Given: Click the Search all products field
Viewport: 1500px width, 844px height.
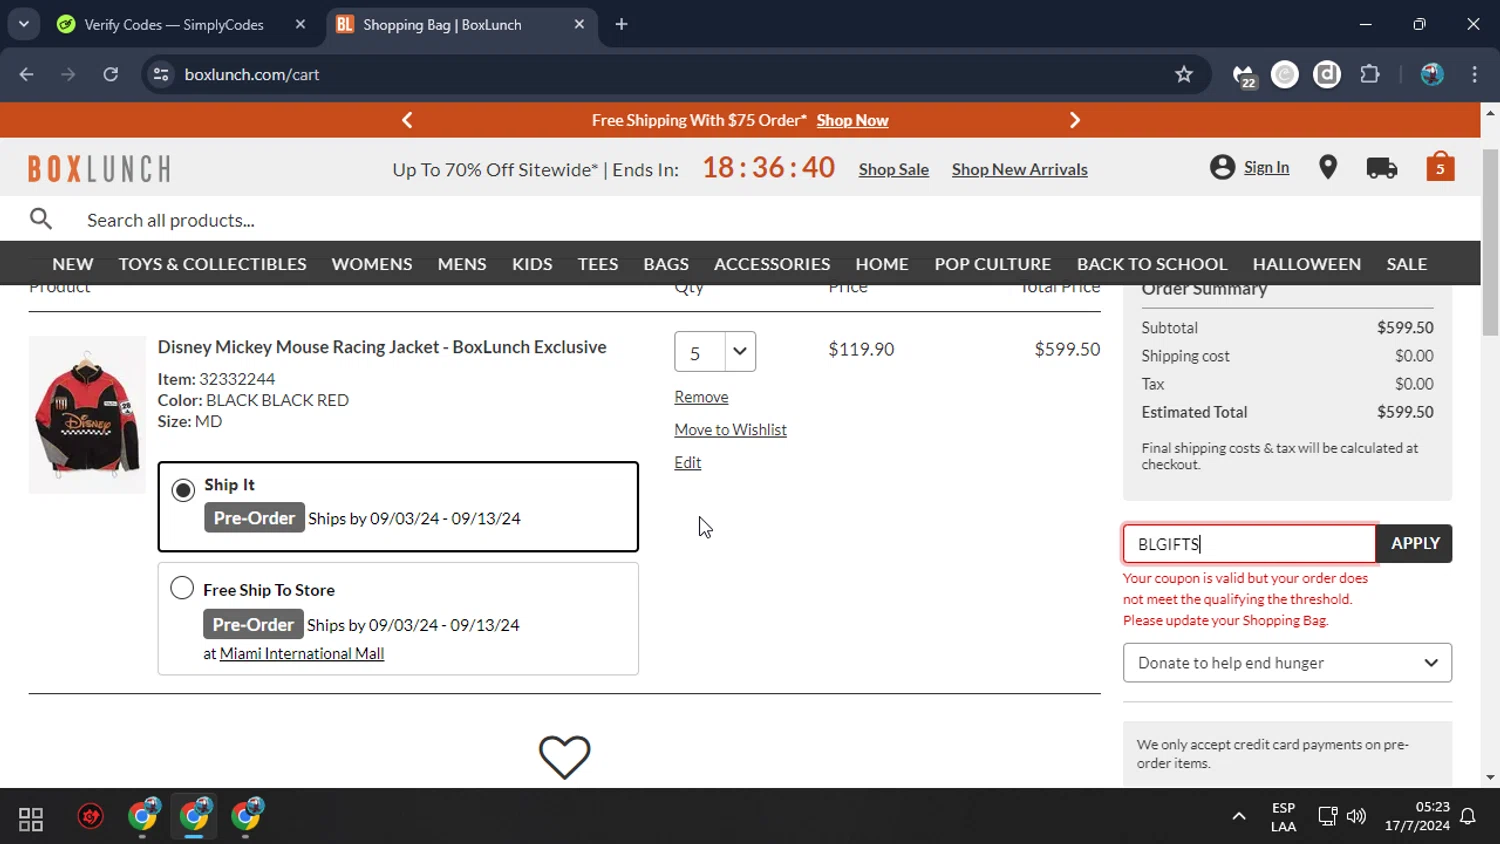Looking at the screenshot, I should point(170,220).
